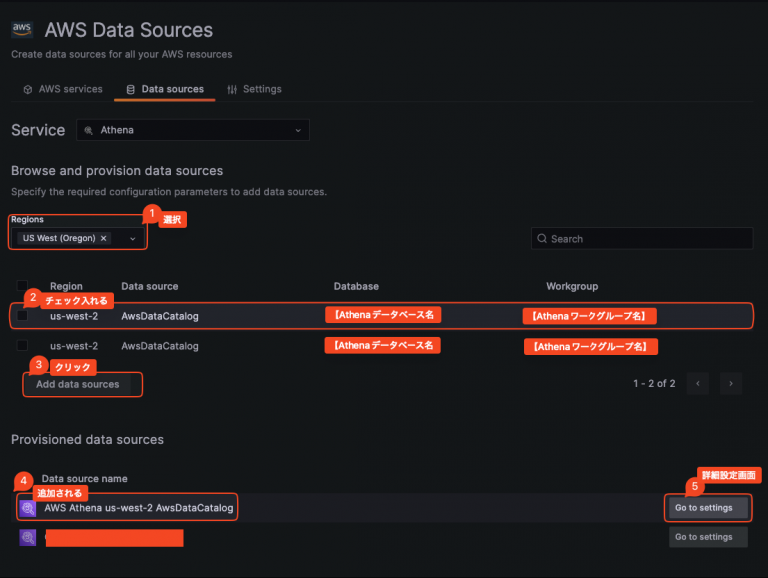Click the Athena icon in Service selector
This screenshot has width=768, height=578.
point(89,130)
